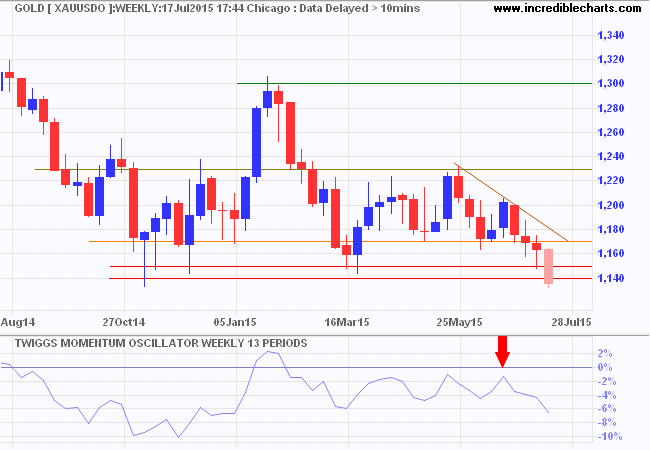Select the 28Jul15 date label
Image resolution: width=650 pixels, height=450 pixels.
tap(571, 322)
